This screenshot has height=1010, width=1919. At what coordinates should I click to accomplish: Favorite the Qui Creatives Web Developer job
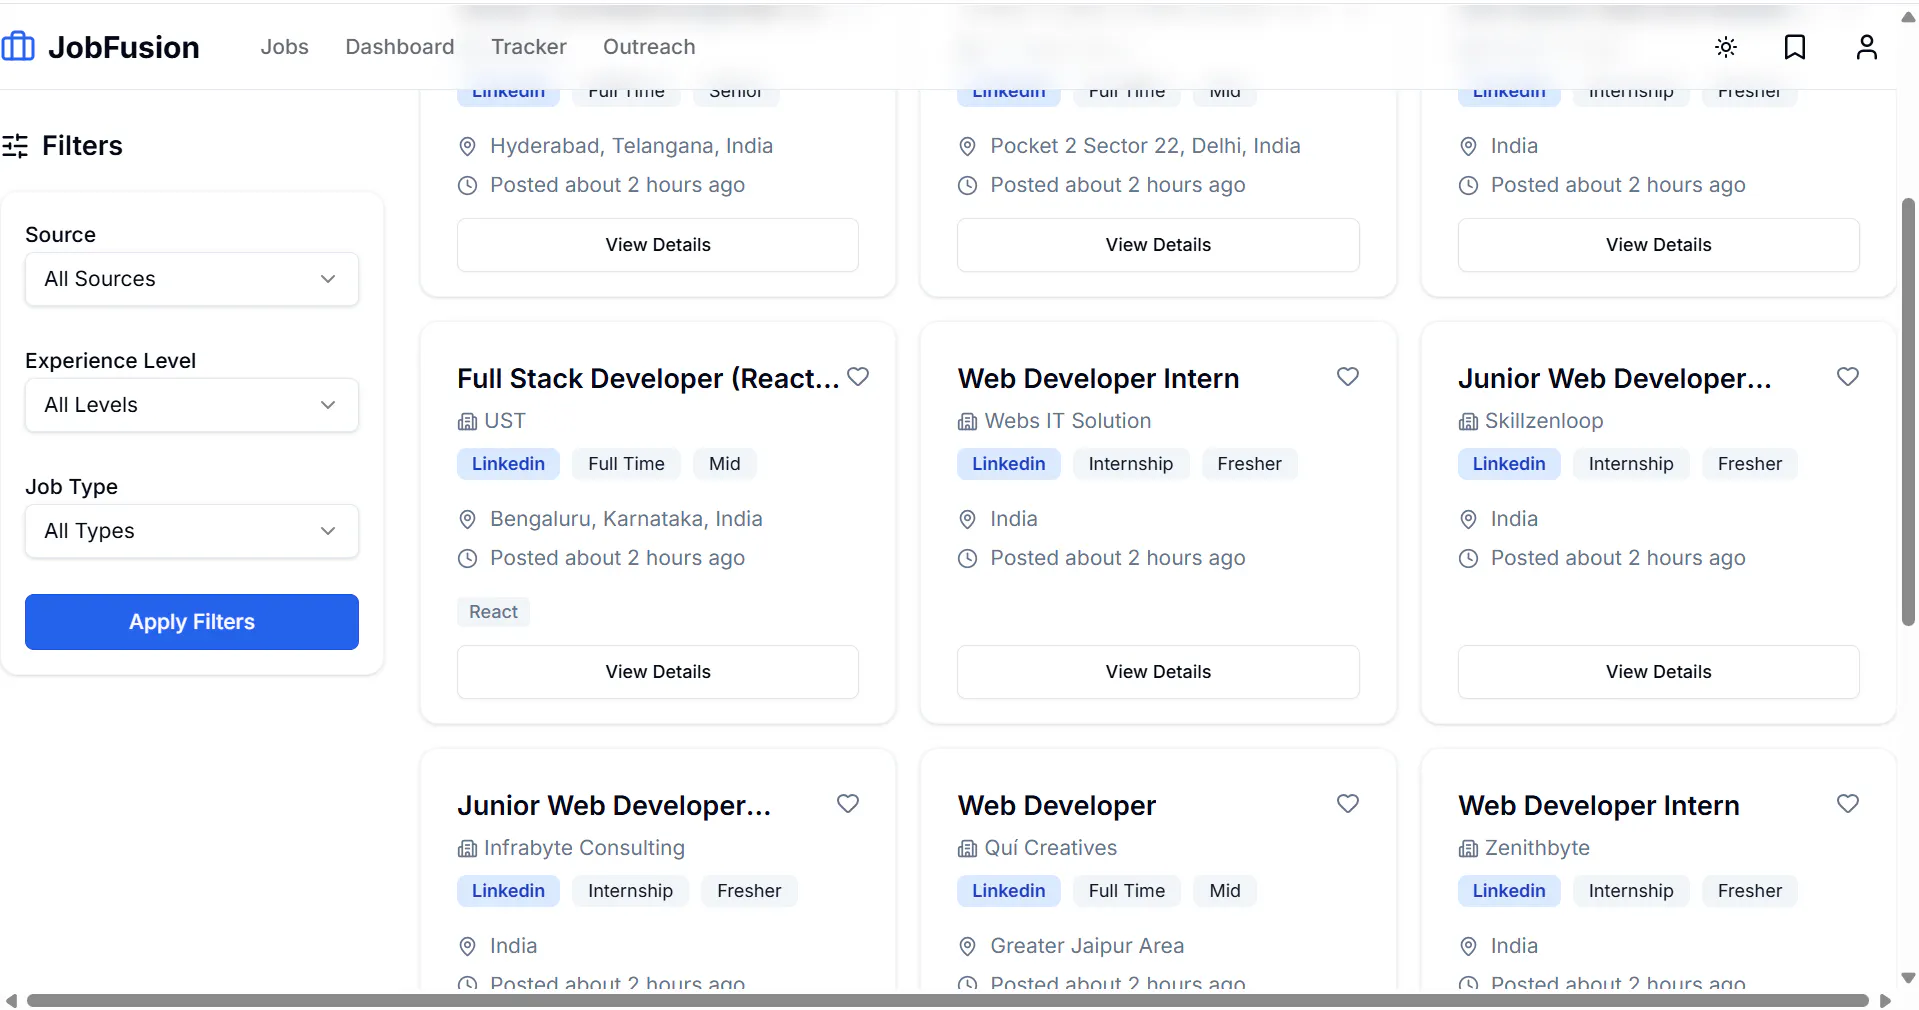click(x=1348, y=804)
